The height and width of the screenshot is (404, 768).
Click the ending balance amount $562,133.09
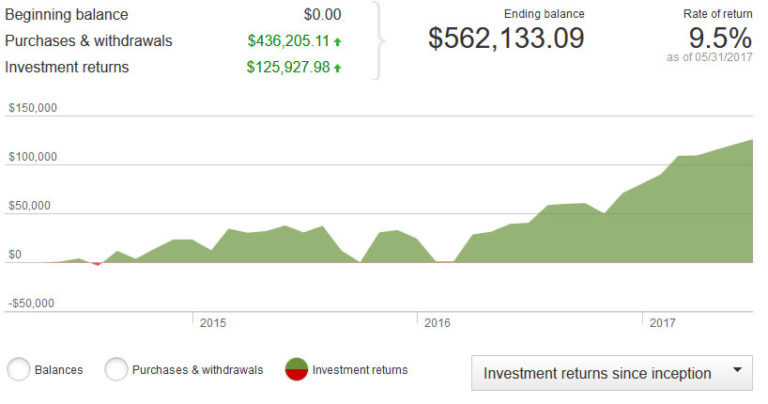pos(506,38)
